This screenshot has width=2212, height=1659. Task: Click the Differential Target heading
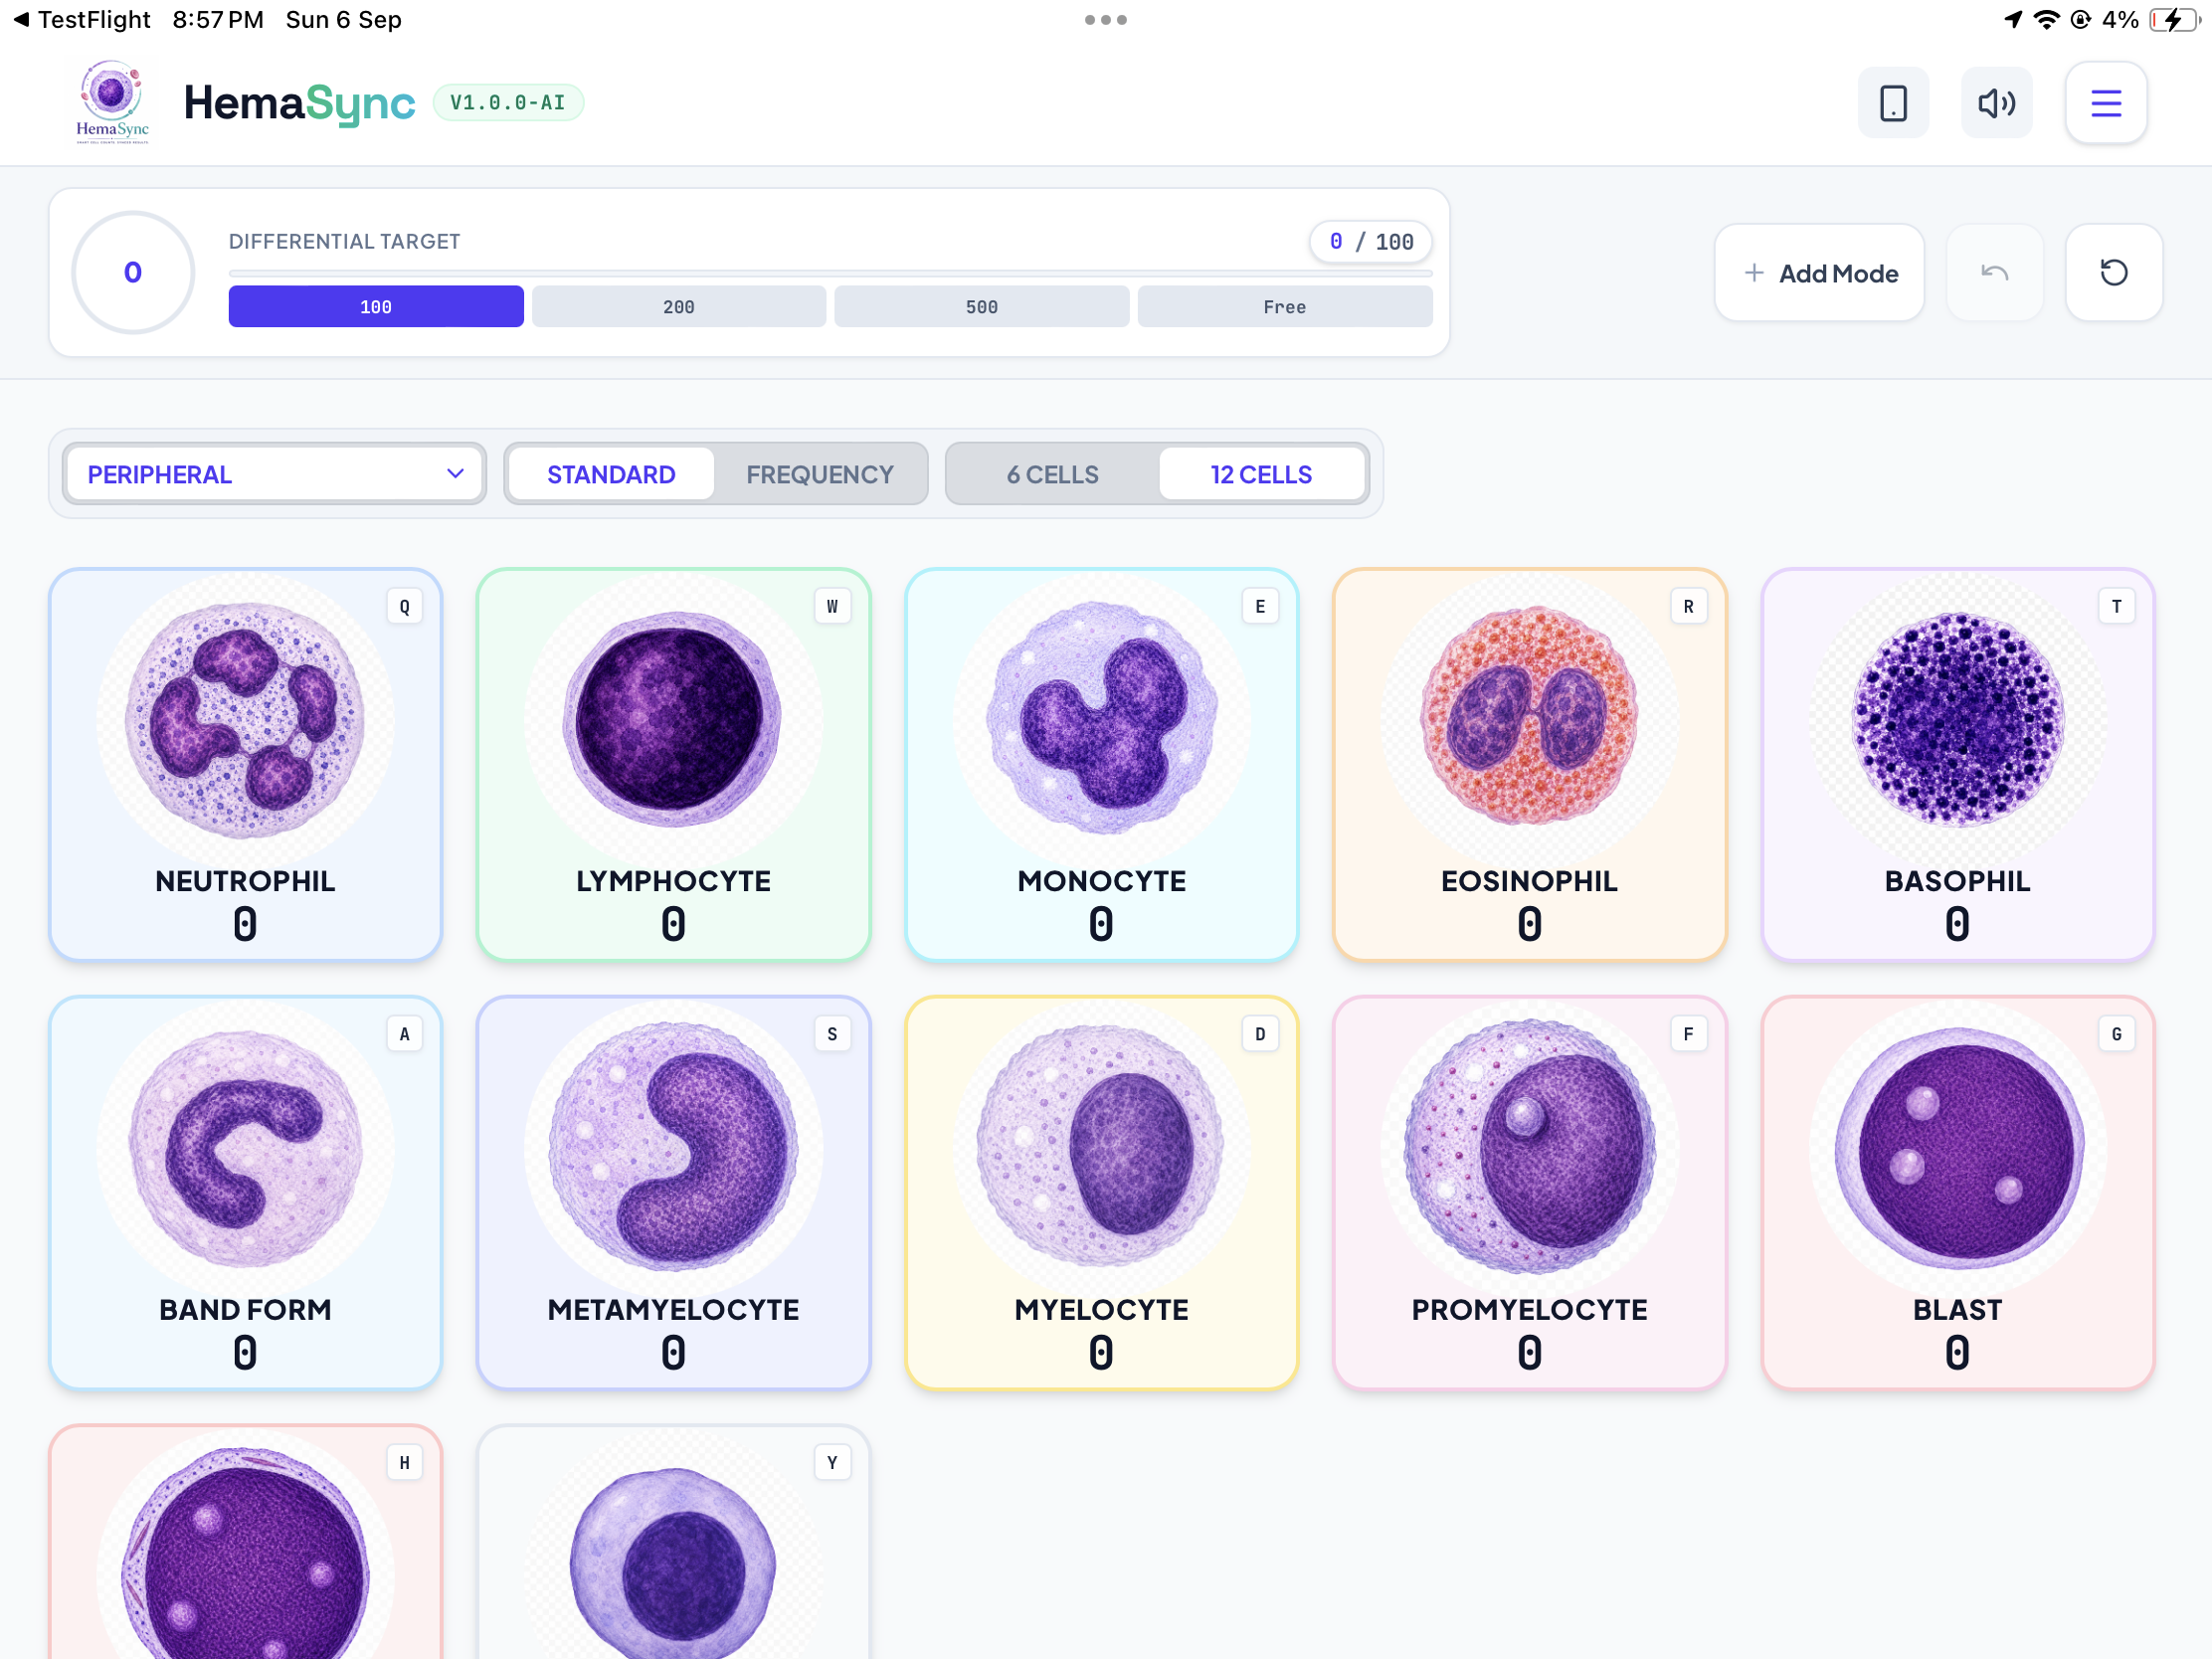pyautogui.click(x=344, y=242)
